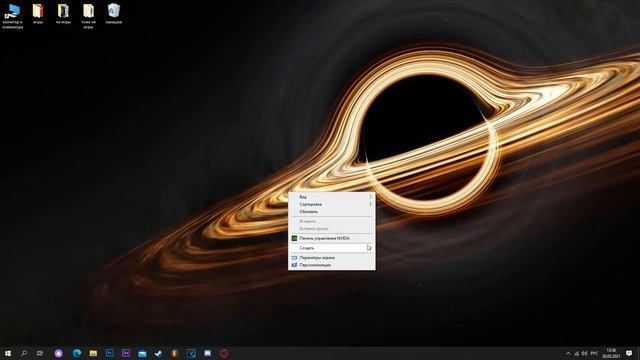Select the 'тоже не игры' desktop folder
This screenshot has height=360, width=640.
(x=89, y=16)
